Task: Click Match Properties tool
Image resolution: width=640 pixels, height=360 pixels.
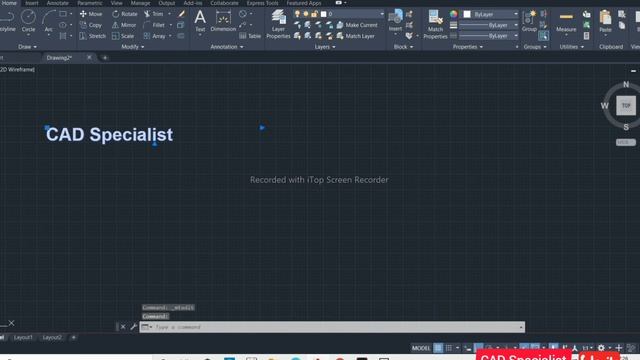Action: pos(435,24)
